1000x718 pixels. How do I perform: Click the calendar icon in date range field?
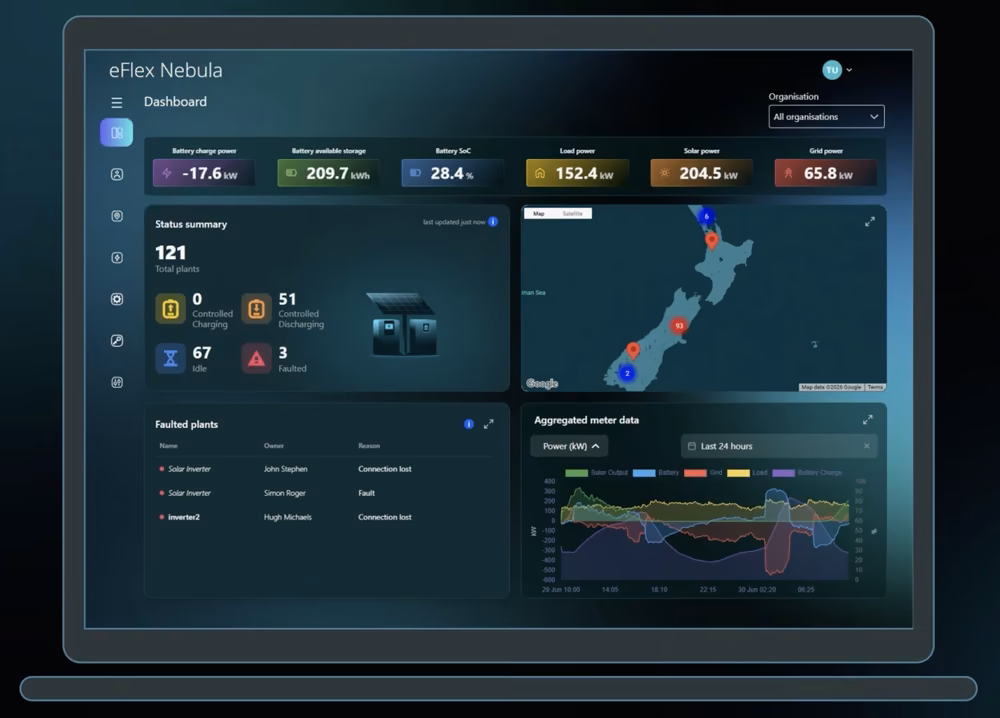[x=692, y=446]
